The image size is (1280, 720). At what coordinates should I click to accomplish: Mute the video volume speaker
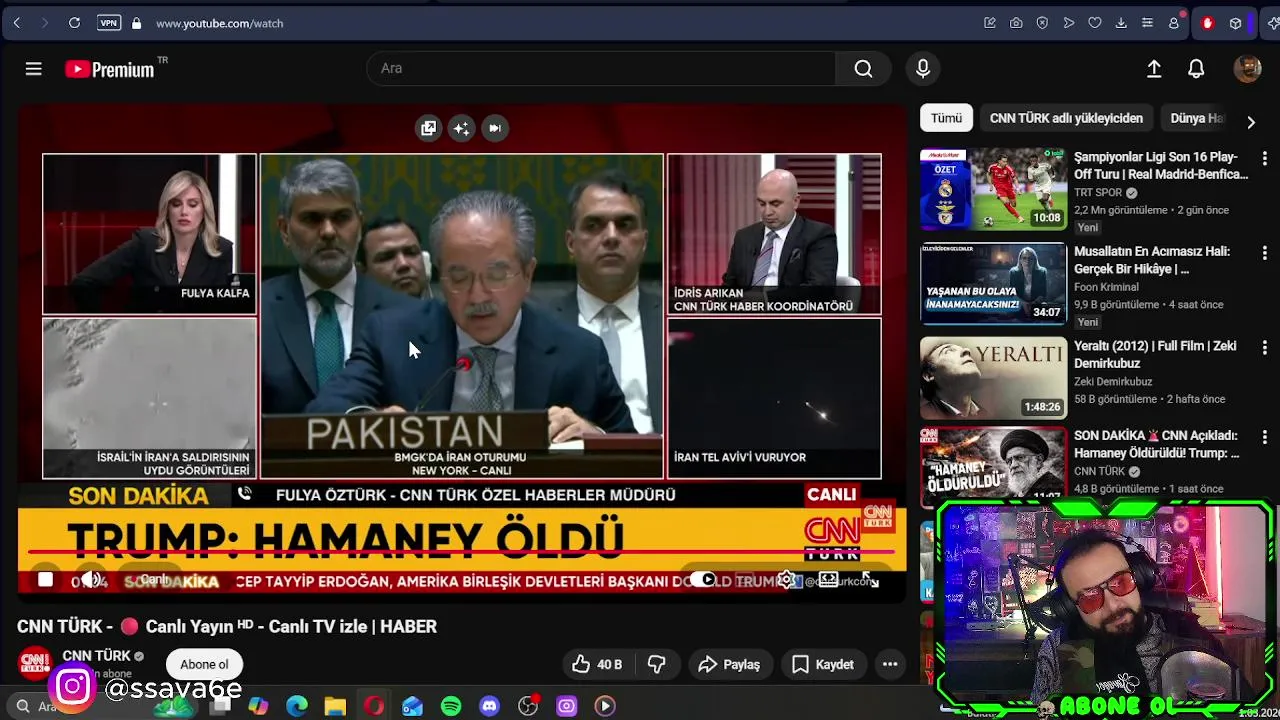pyautogui.click(x=90, y=580)
